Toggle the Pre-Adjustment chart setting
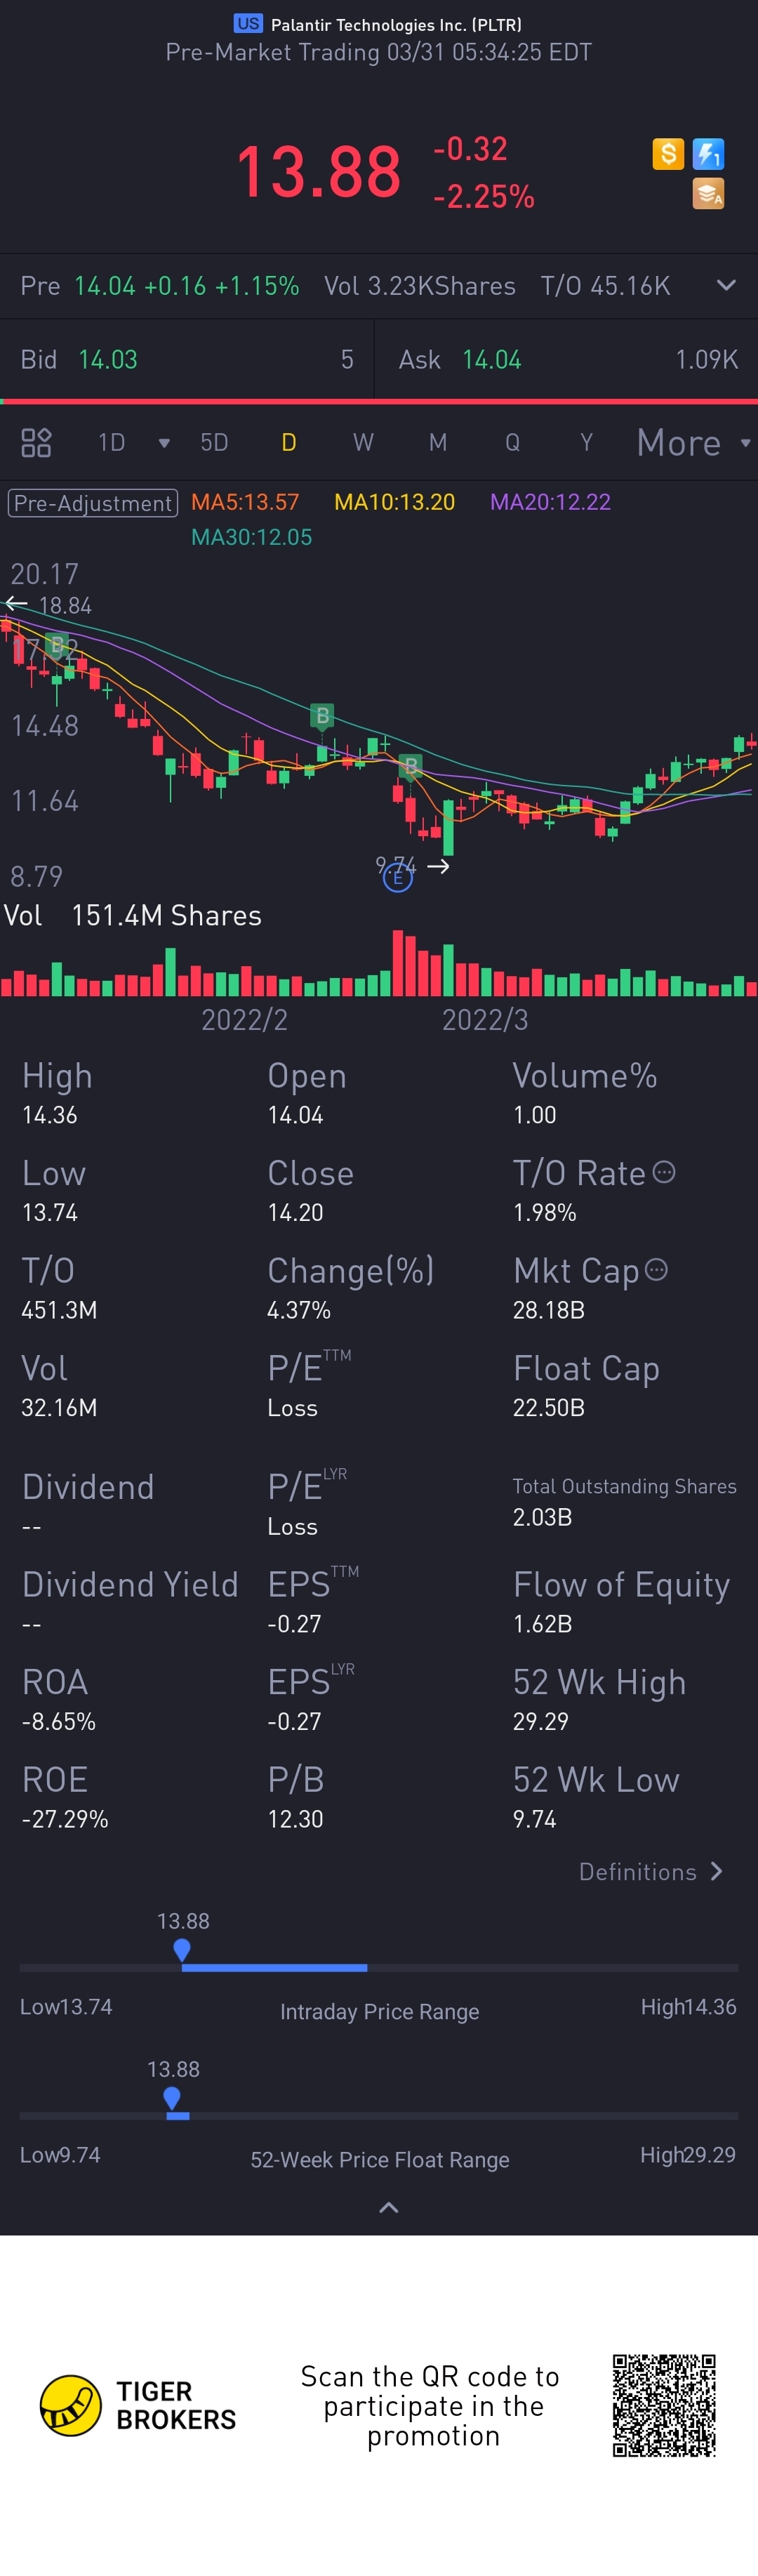Image resolution: width=758 pixels, height=2576 pixels. point(93,502)
